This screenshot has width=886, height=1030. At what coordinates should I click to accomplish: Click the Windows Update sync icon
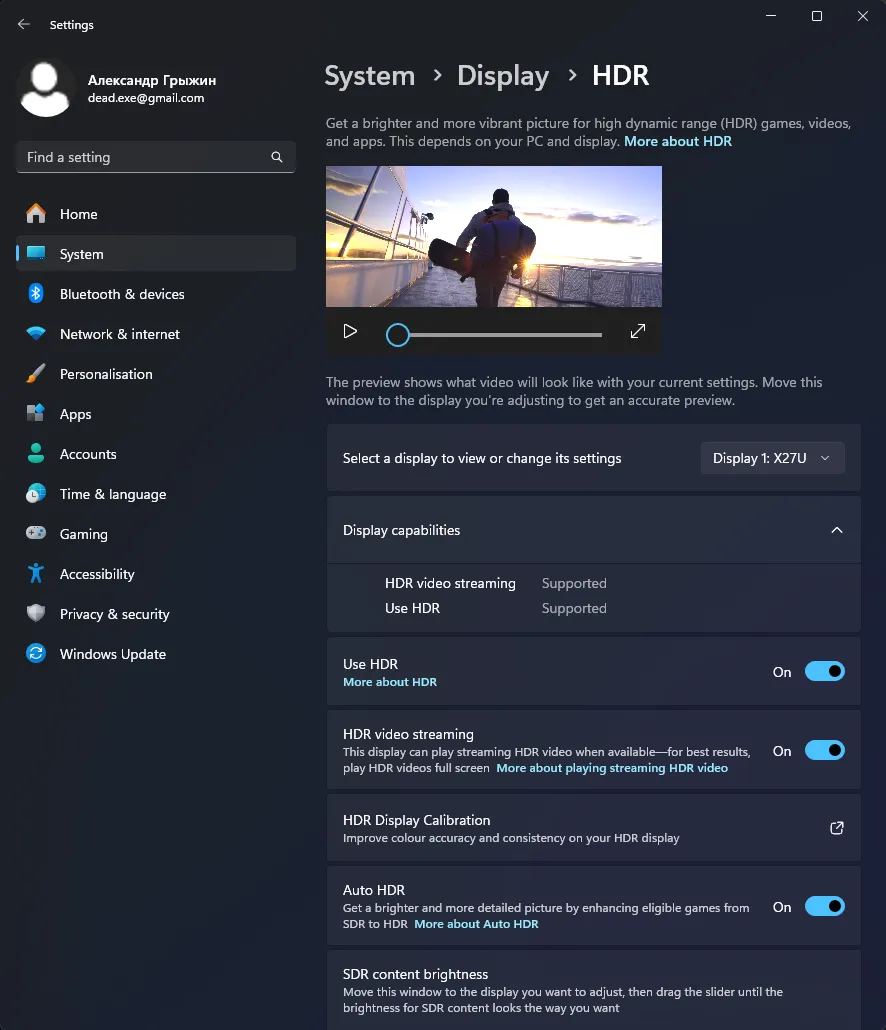coord(36,654)
